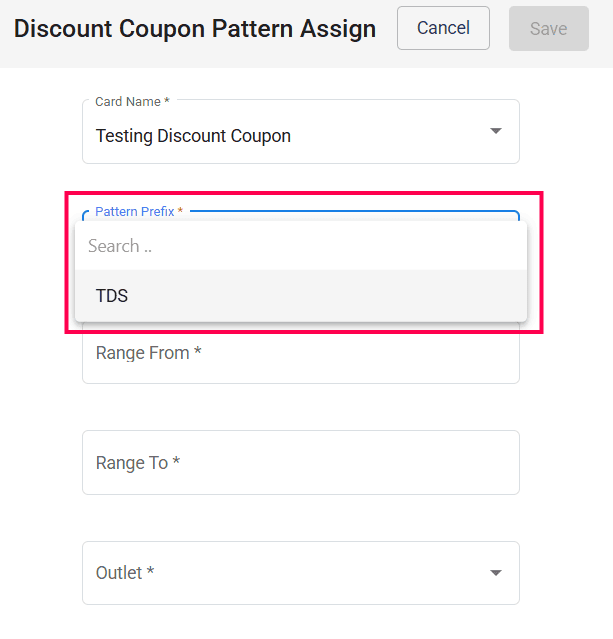The image size is (613, 639).
Task: Click the Testing Discount Coupon selected value
Action: coord(193,136)
